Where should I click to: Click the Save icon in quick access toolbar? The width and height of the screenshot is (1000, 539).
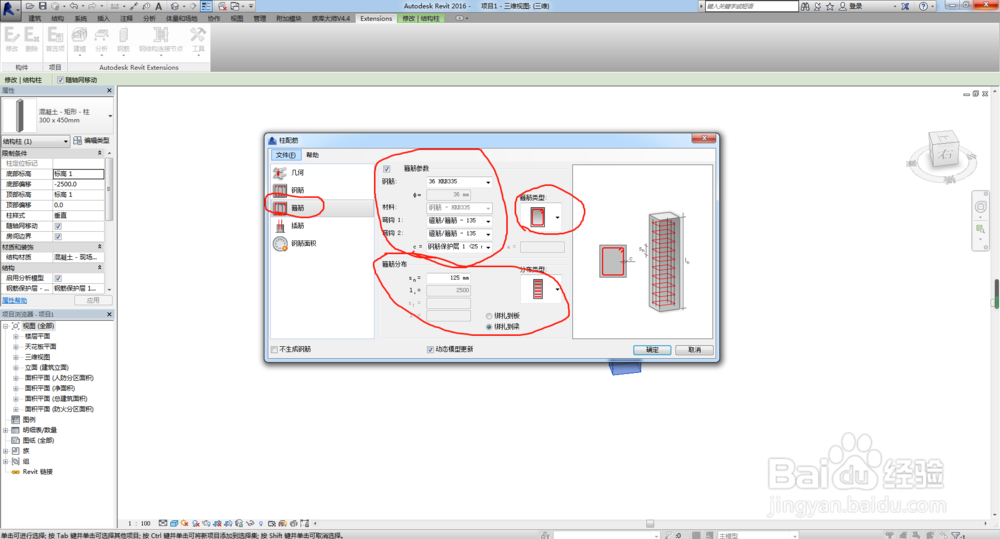click(x=42, y=6)
